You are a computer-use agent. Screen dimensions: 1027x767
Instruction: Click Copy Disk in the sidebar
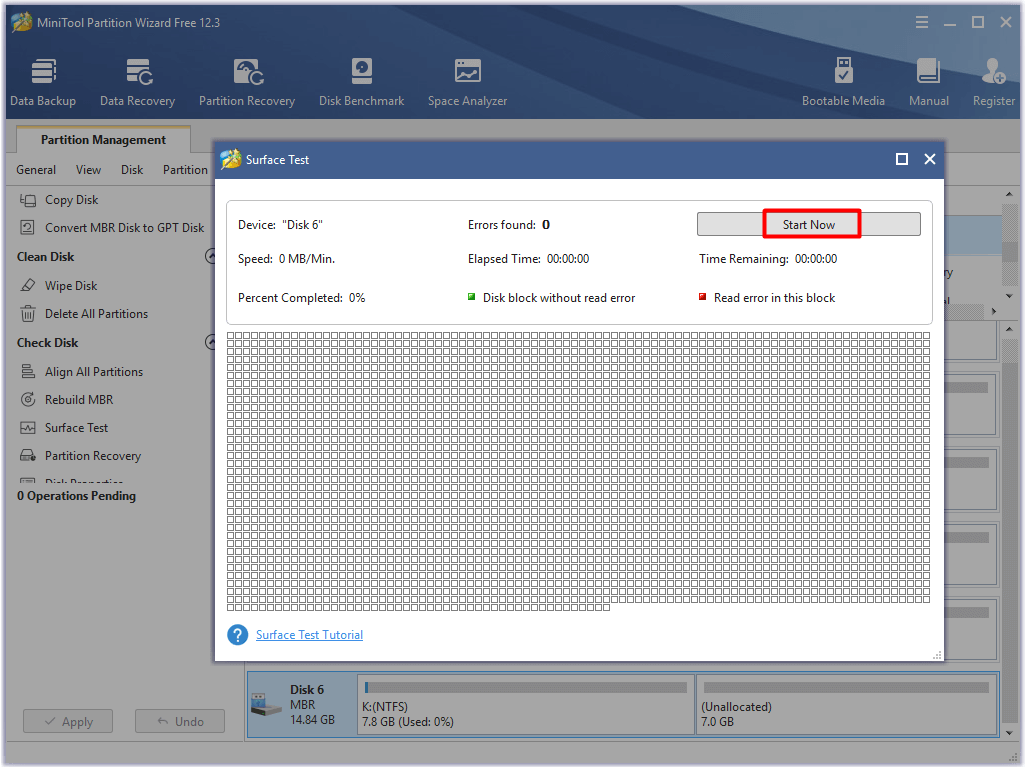click(x=71, y=200)
